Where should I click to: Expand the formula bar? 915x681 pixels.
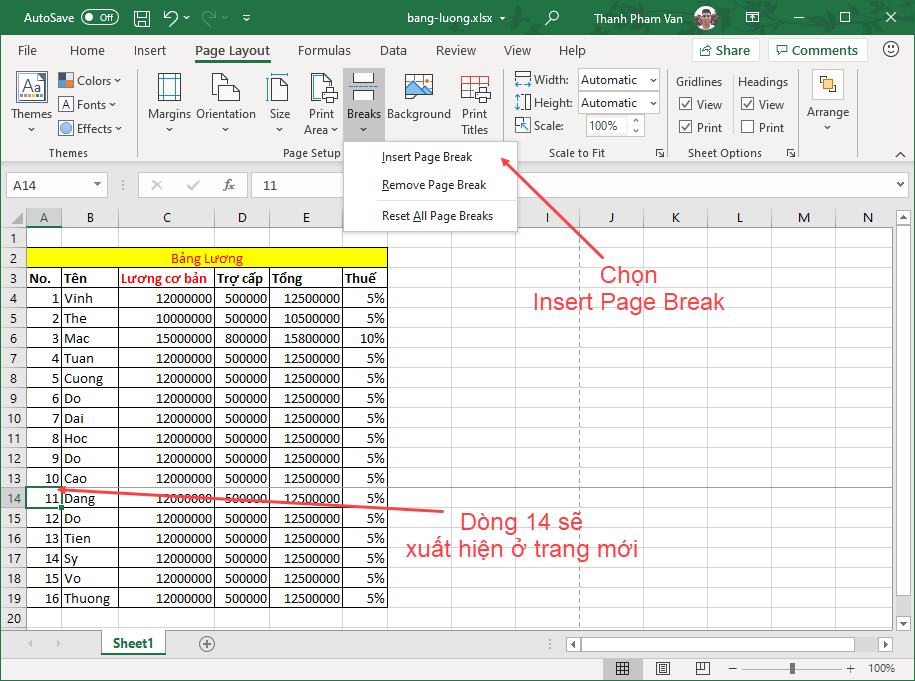900,184
